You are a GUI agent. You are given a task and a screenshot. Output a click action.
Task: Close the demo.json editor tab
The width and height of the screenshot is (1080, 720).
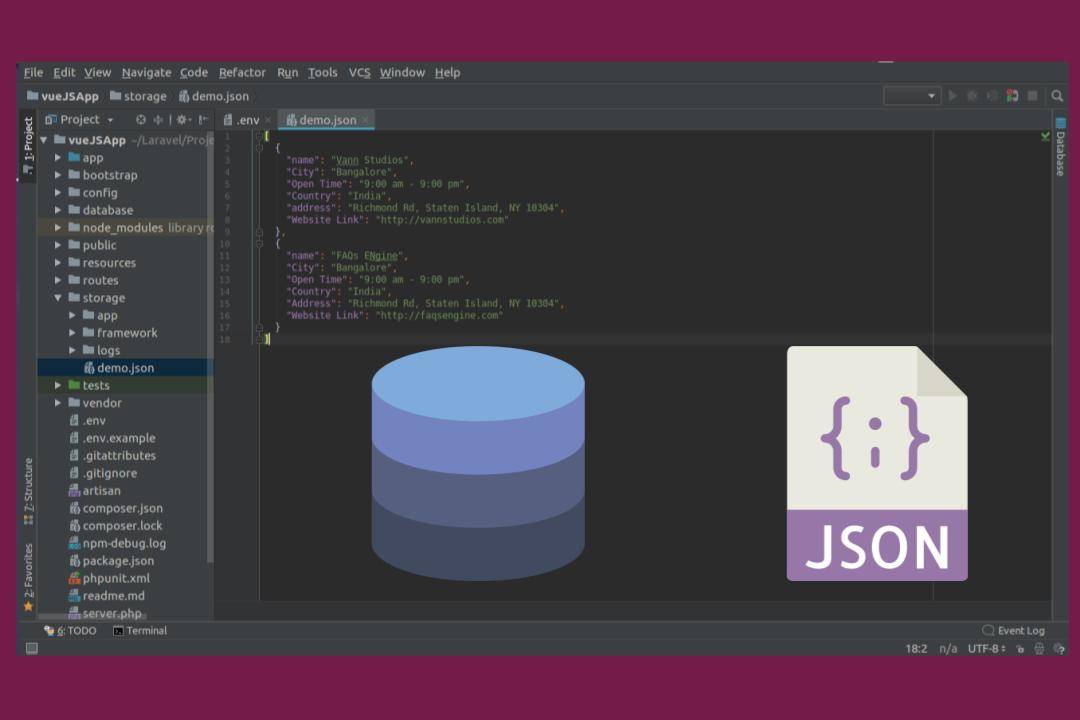point(365,120)
